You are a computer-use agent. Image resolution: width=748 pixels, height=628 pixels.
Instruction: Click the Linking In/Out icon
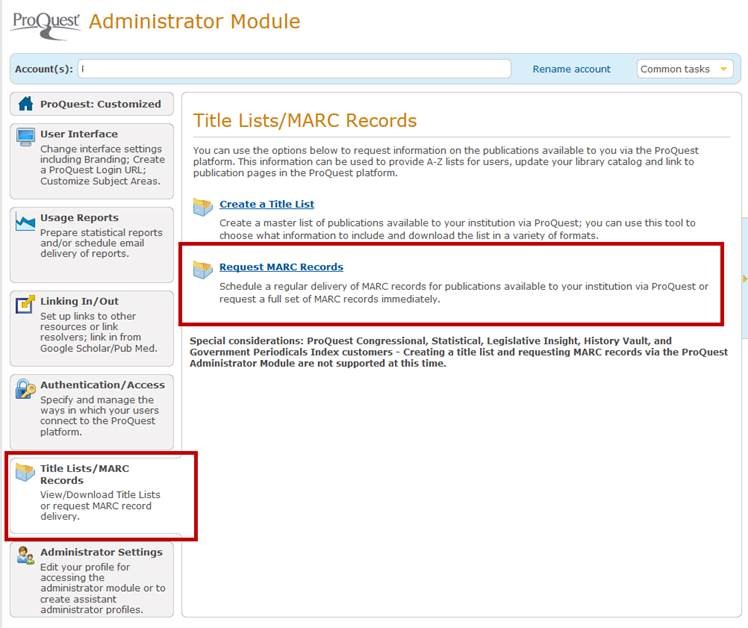tap(25, 304)
